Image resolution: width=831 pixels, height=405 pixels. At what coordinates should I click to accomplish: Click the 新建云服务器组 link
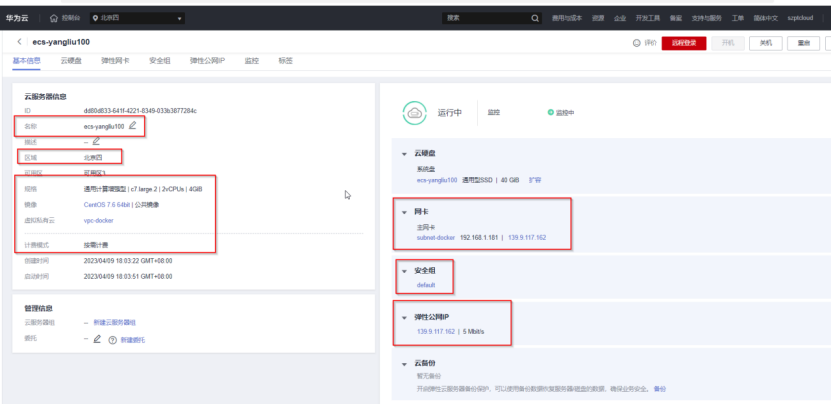point(116,322)
